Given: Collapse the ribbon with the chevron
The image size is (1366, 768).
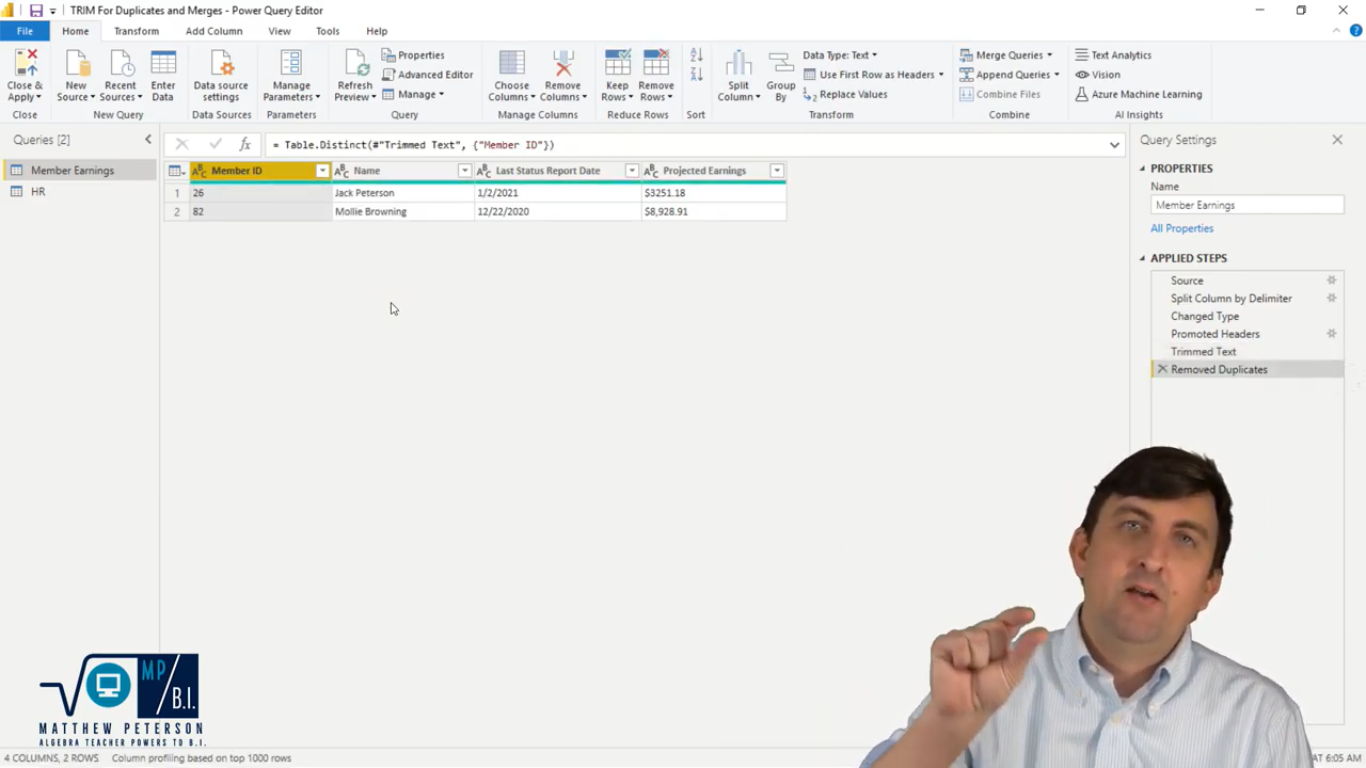Looking at the screenshot, I should click(1337, 31).
